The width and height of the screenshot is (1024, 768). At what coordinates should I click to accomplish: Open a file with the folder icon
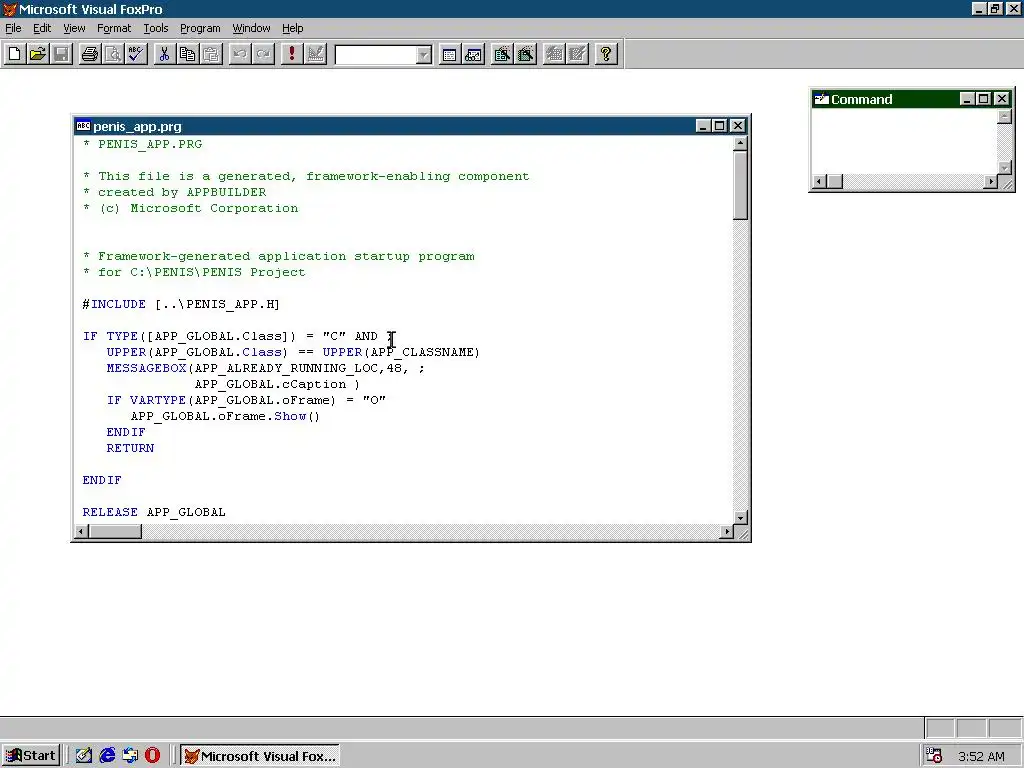38,54
